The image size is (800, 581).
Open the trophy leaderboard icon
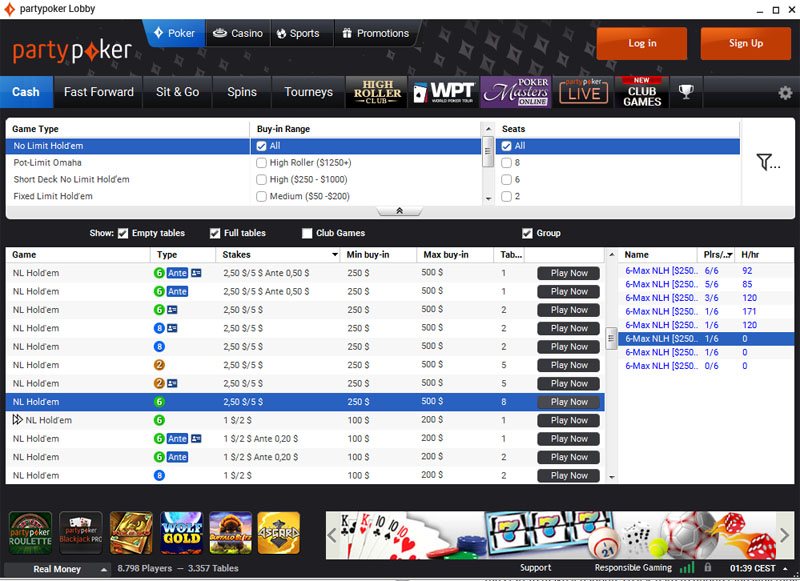pyautogui.click(x=686, y=92)
